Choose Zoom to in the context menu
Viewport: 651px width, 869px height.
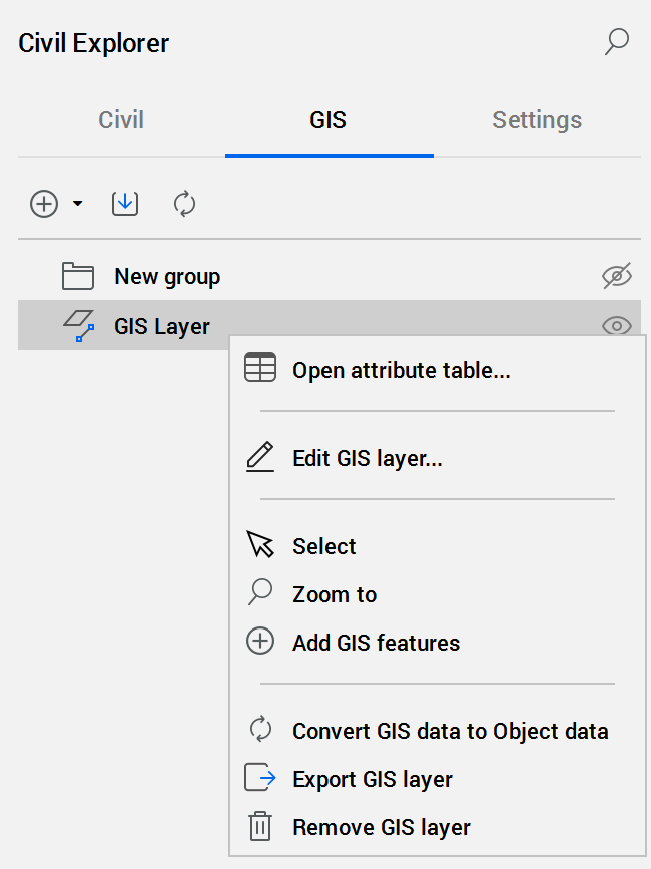pyautogui.click(x=334, y=594)
